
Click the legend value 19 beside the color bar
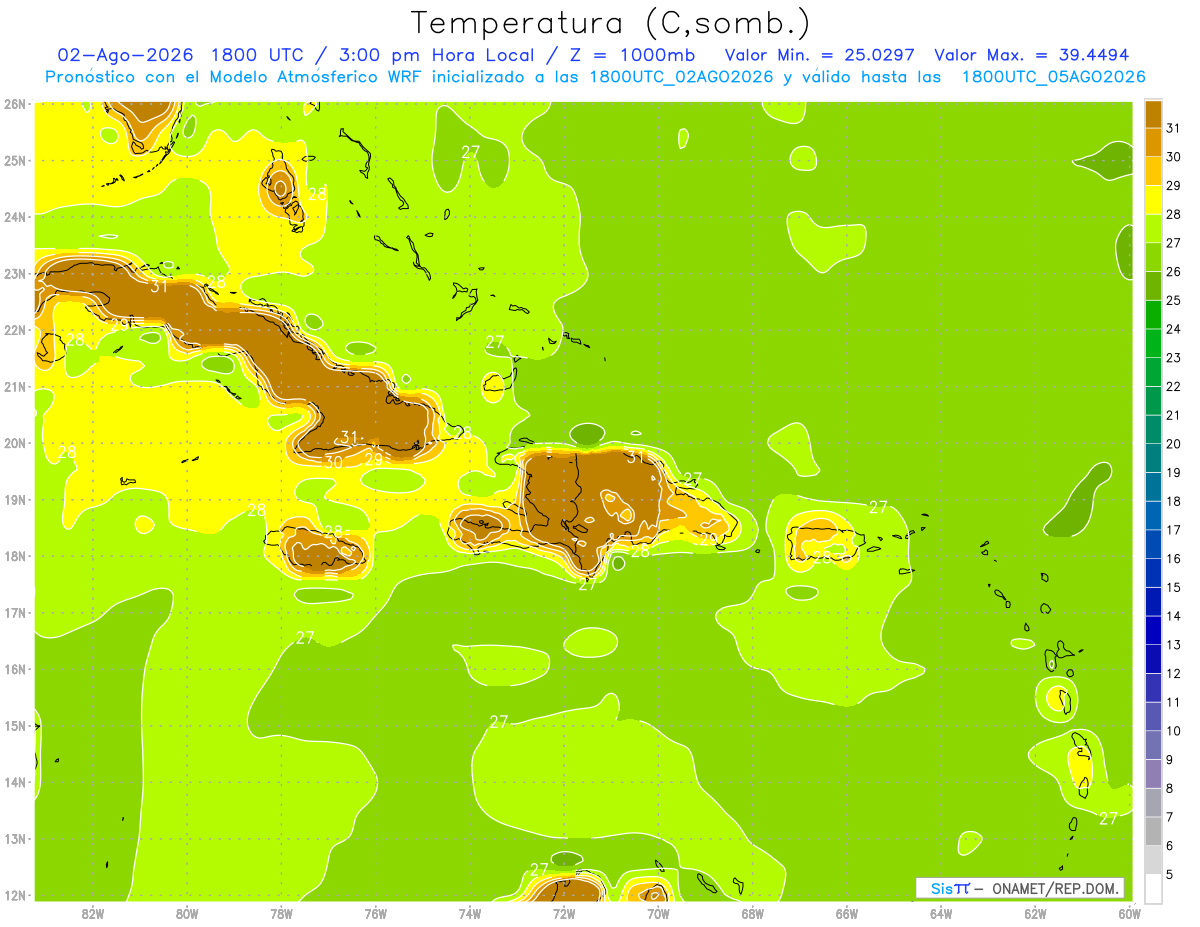[x=1173, y=472]
